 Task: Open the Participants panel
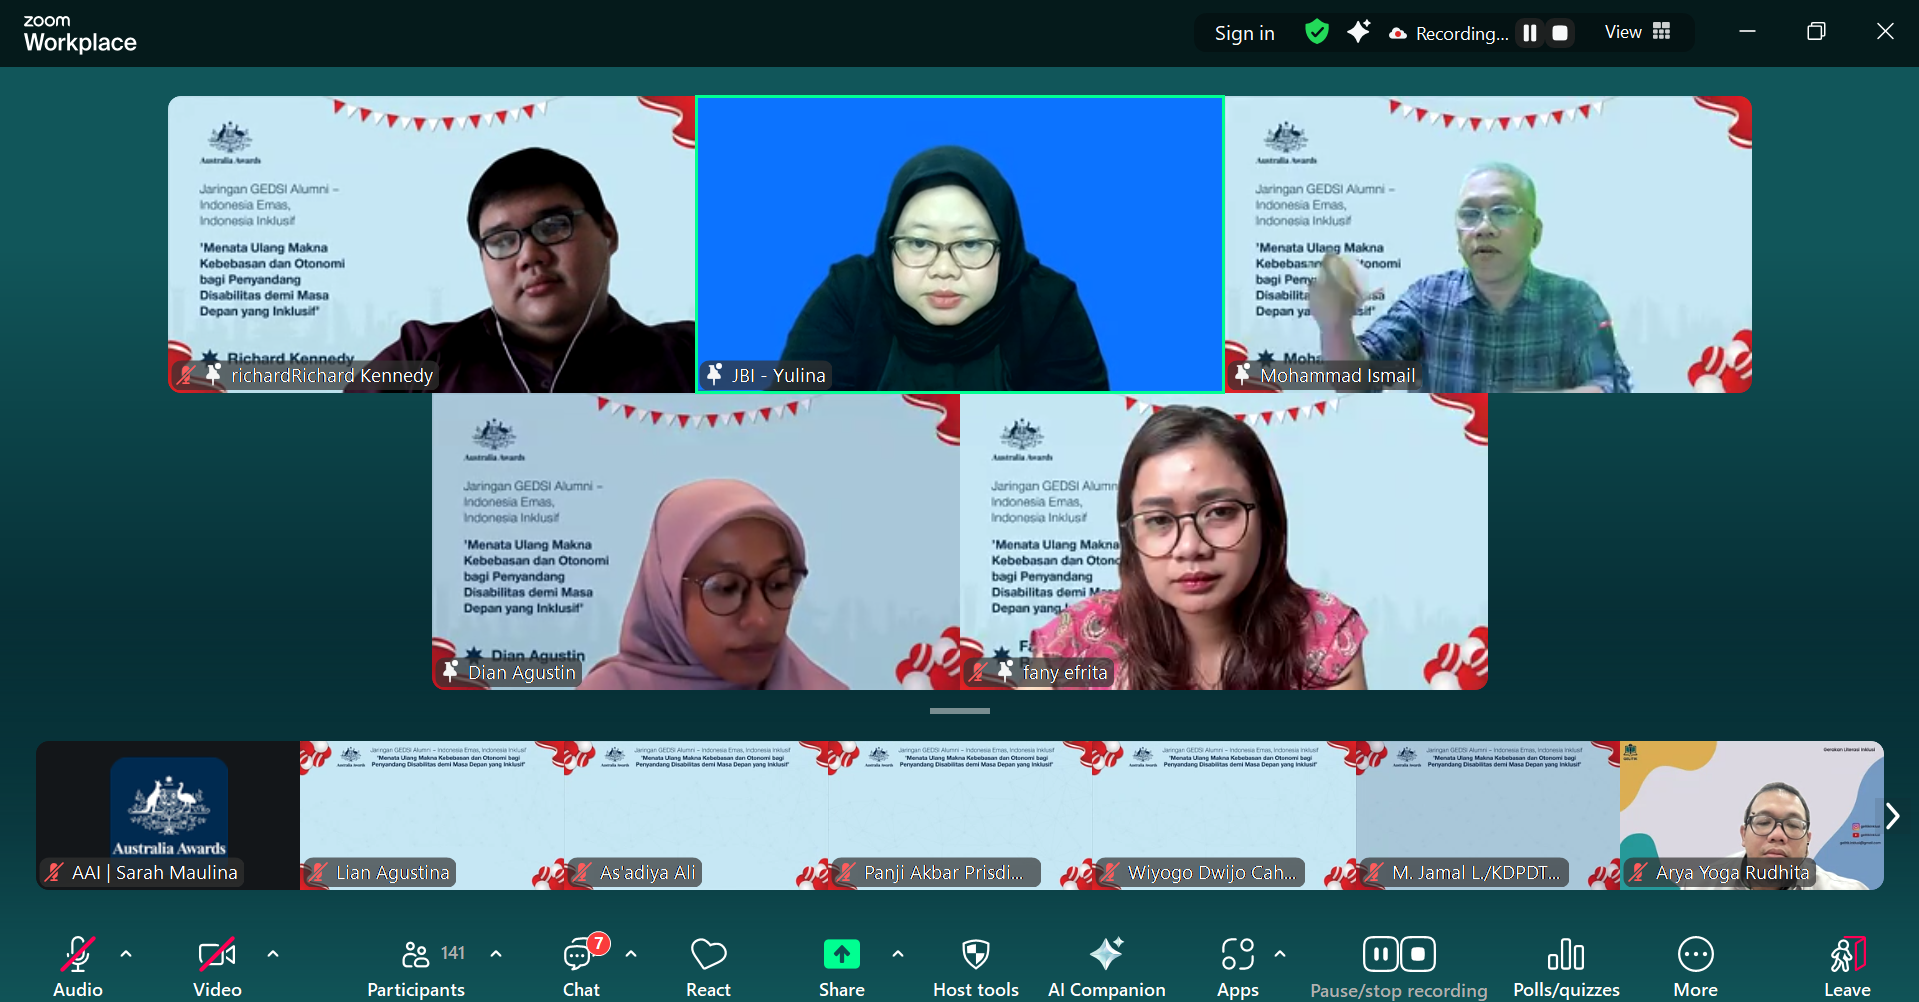(416, 967)
